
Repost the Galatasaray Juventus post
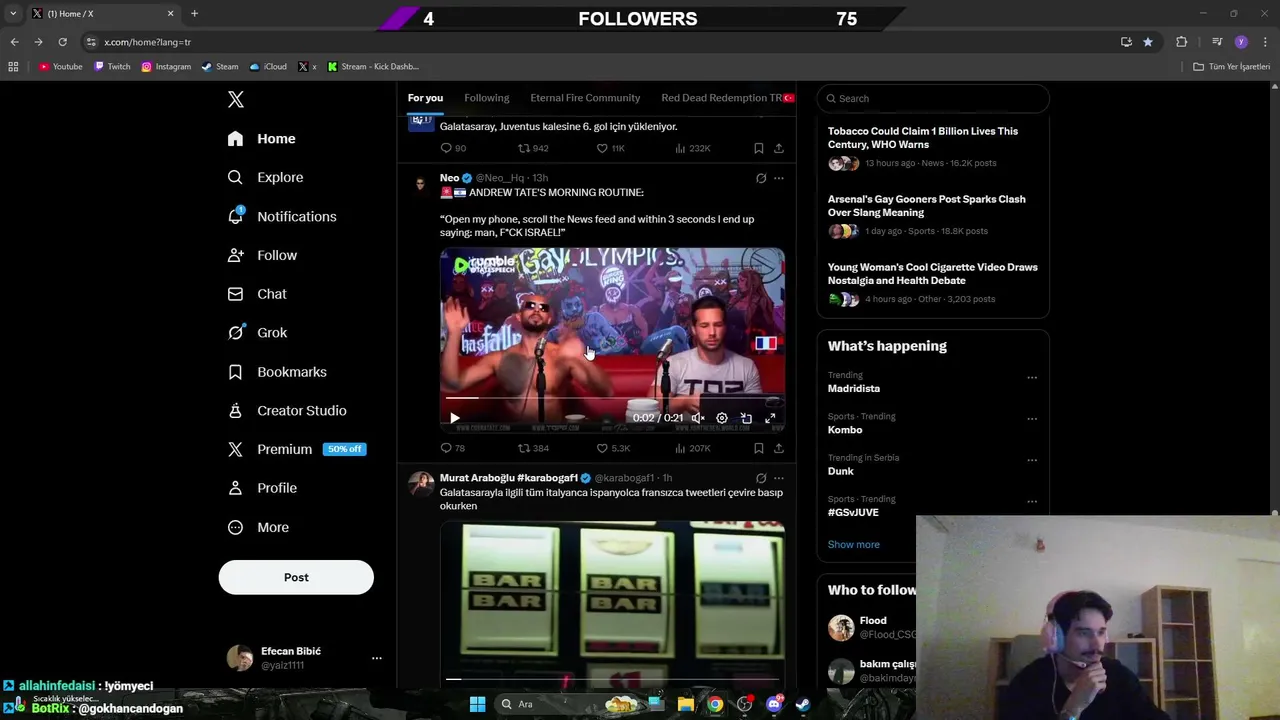point(533,148)
